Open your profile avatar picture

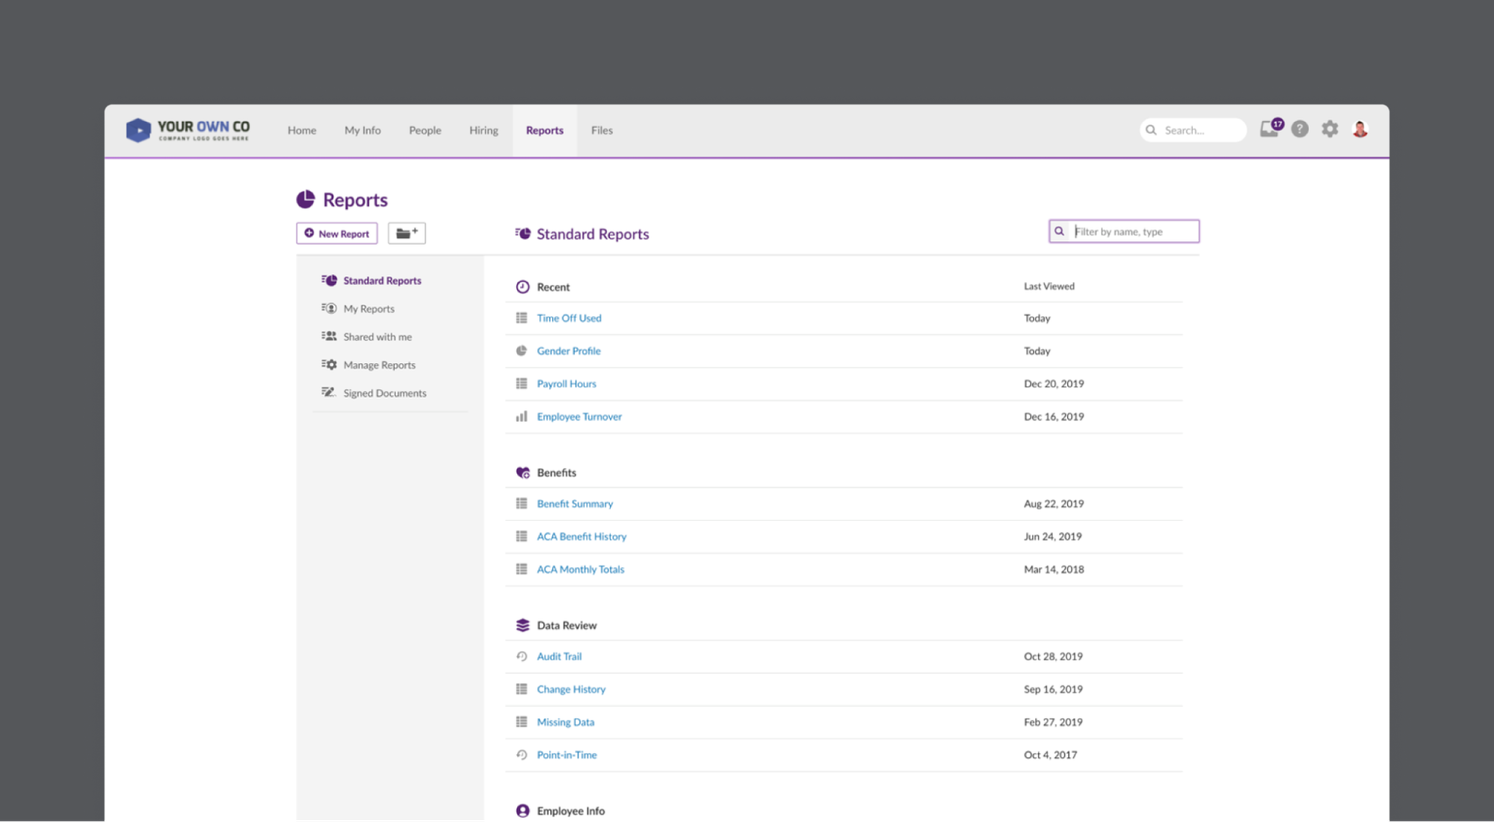(1359, 129)
